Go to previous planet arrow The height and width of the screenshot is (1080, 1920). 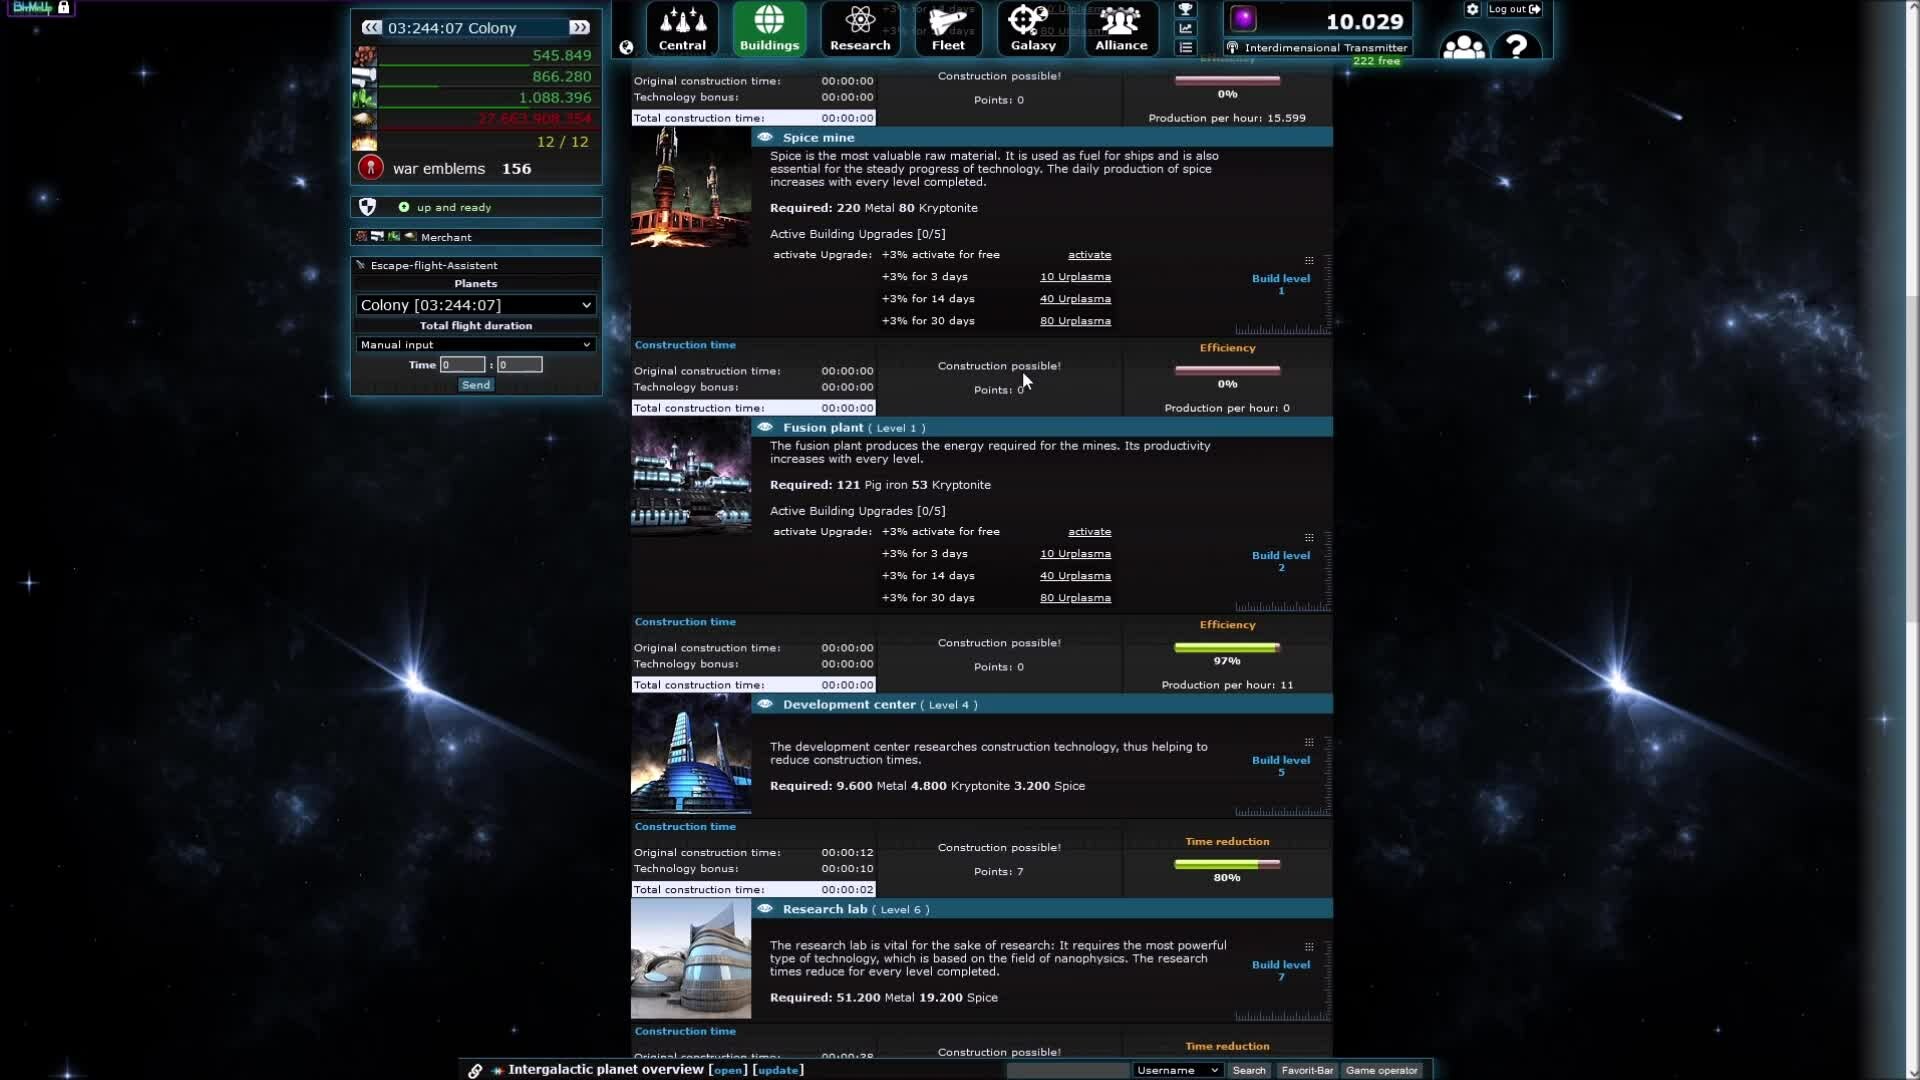pyautogui.click(x=372, y=28)
